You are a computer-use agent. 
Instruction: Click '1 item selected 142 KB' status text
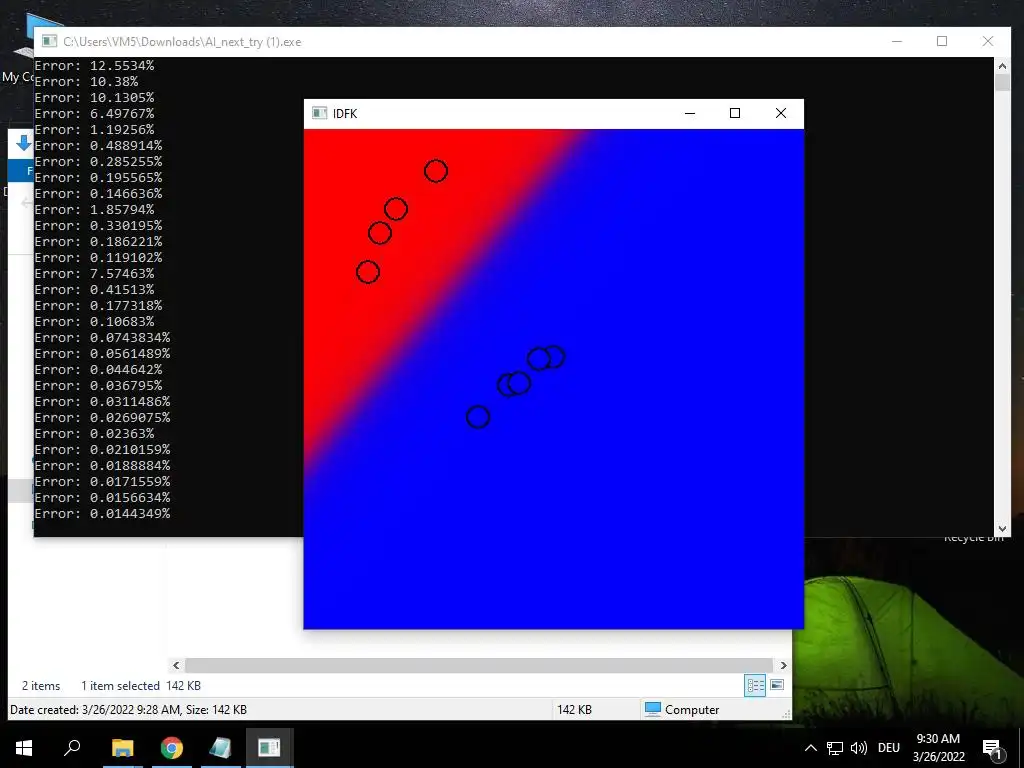point(141,686)
